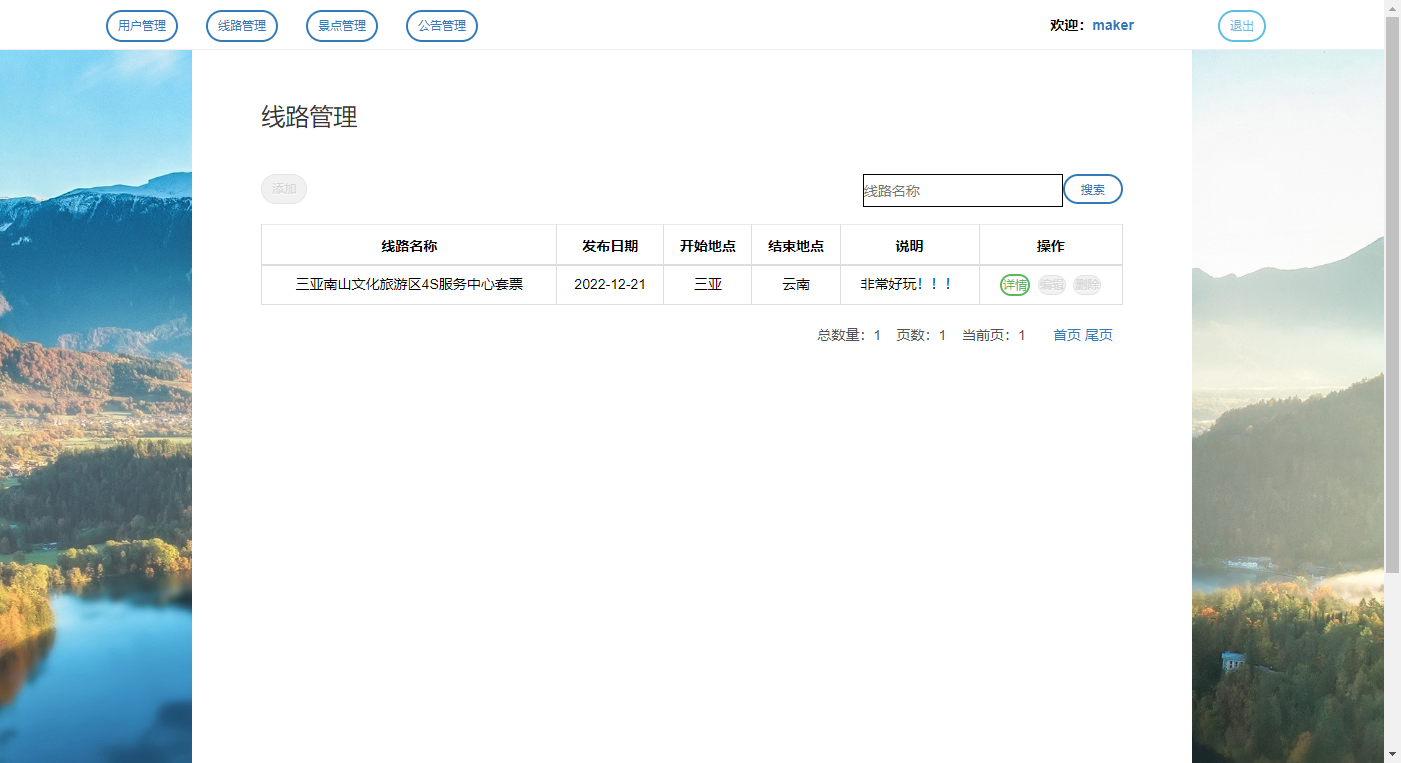Click the vertical scrollbar thumb
The image size is (1401, 763).
[x=1392, y=295]
